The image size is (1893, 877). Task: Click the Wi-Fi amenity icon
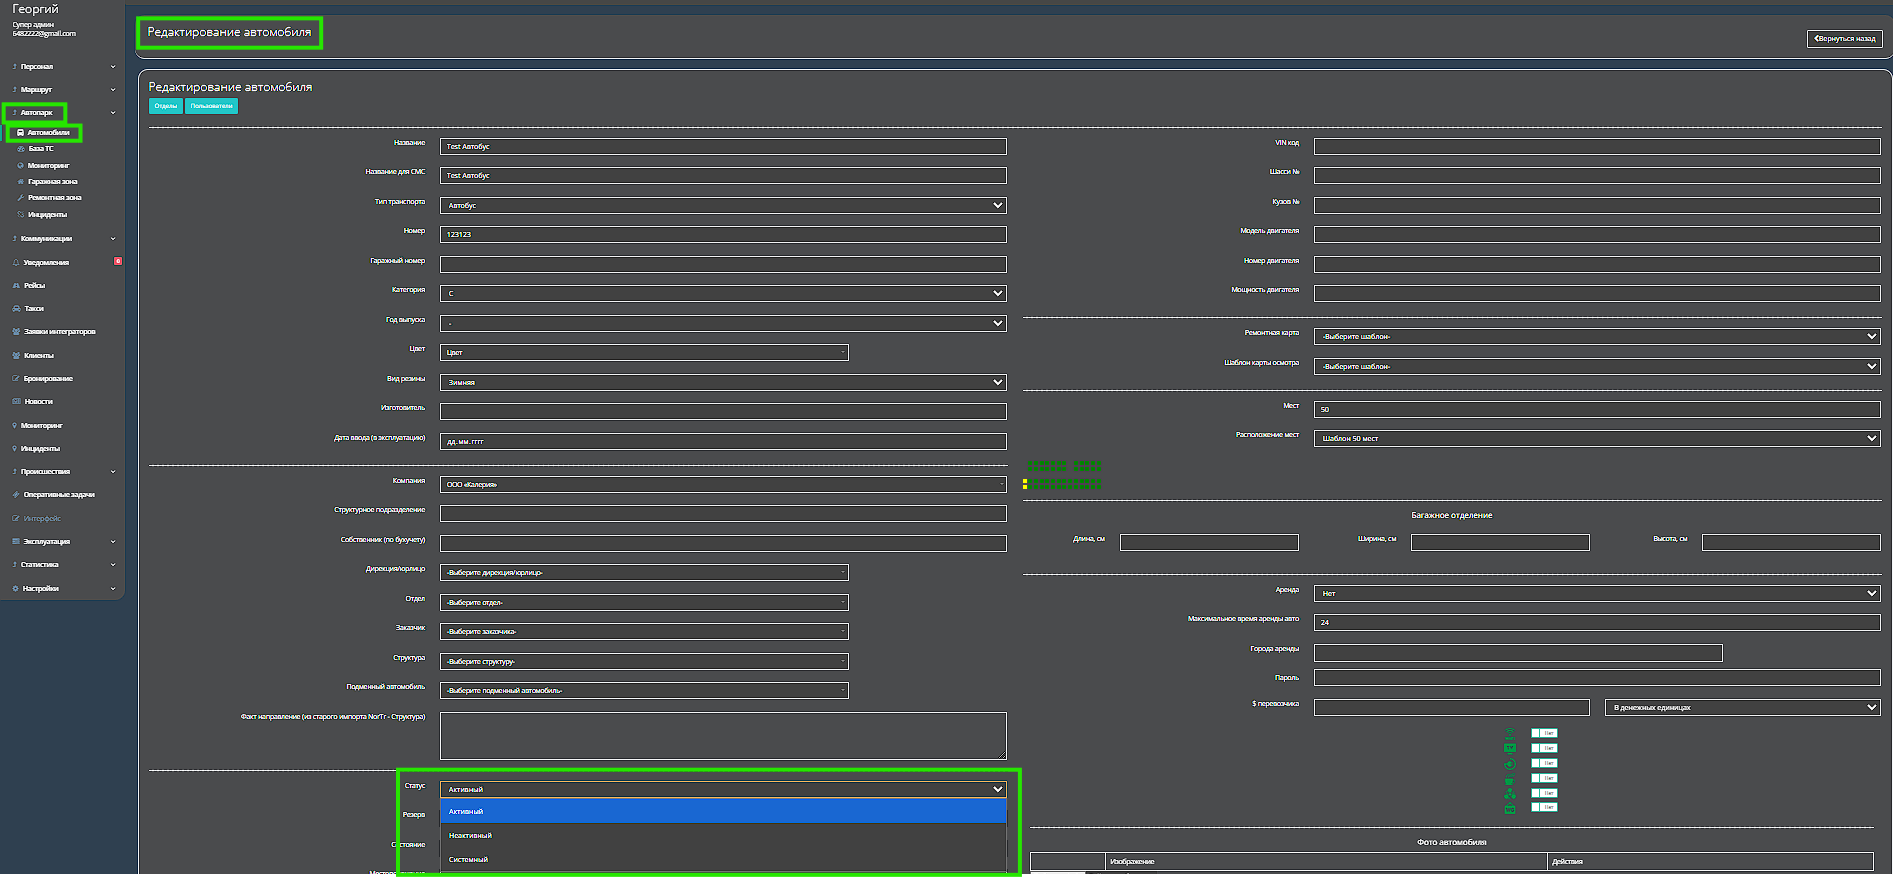click(x=1510, y=733)
